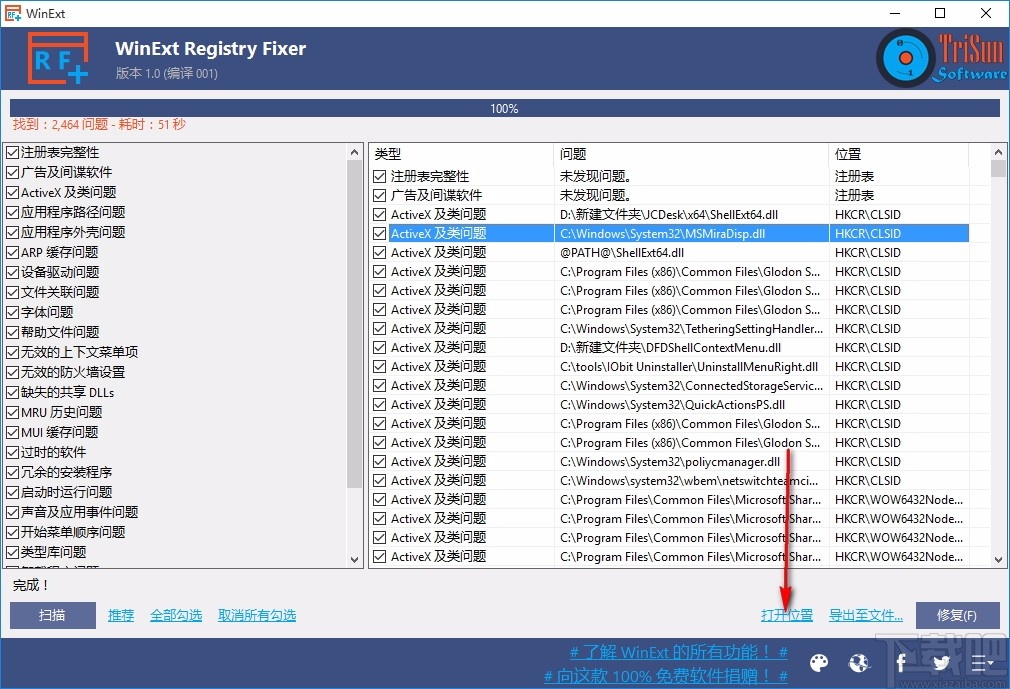Image resolution: width=1010 pixels, height=689 pixels.
Task: Click the Twitter icon
Action: (940, 663)
